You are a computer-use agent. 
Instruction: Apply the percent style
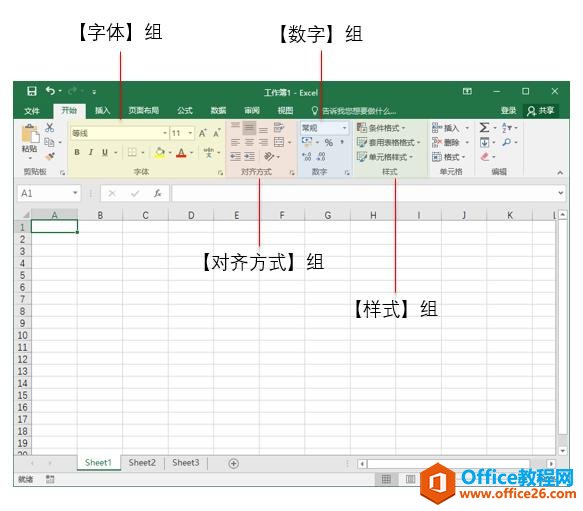329,142
